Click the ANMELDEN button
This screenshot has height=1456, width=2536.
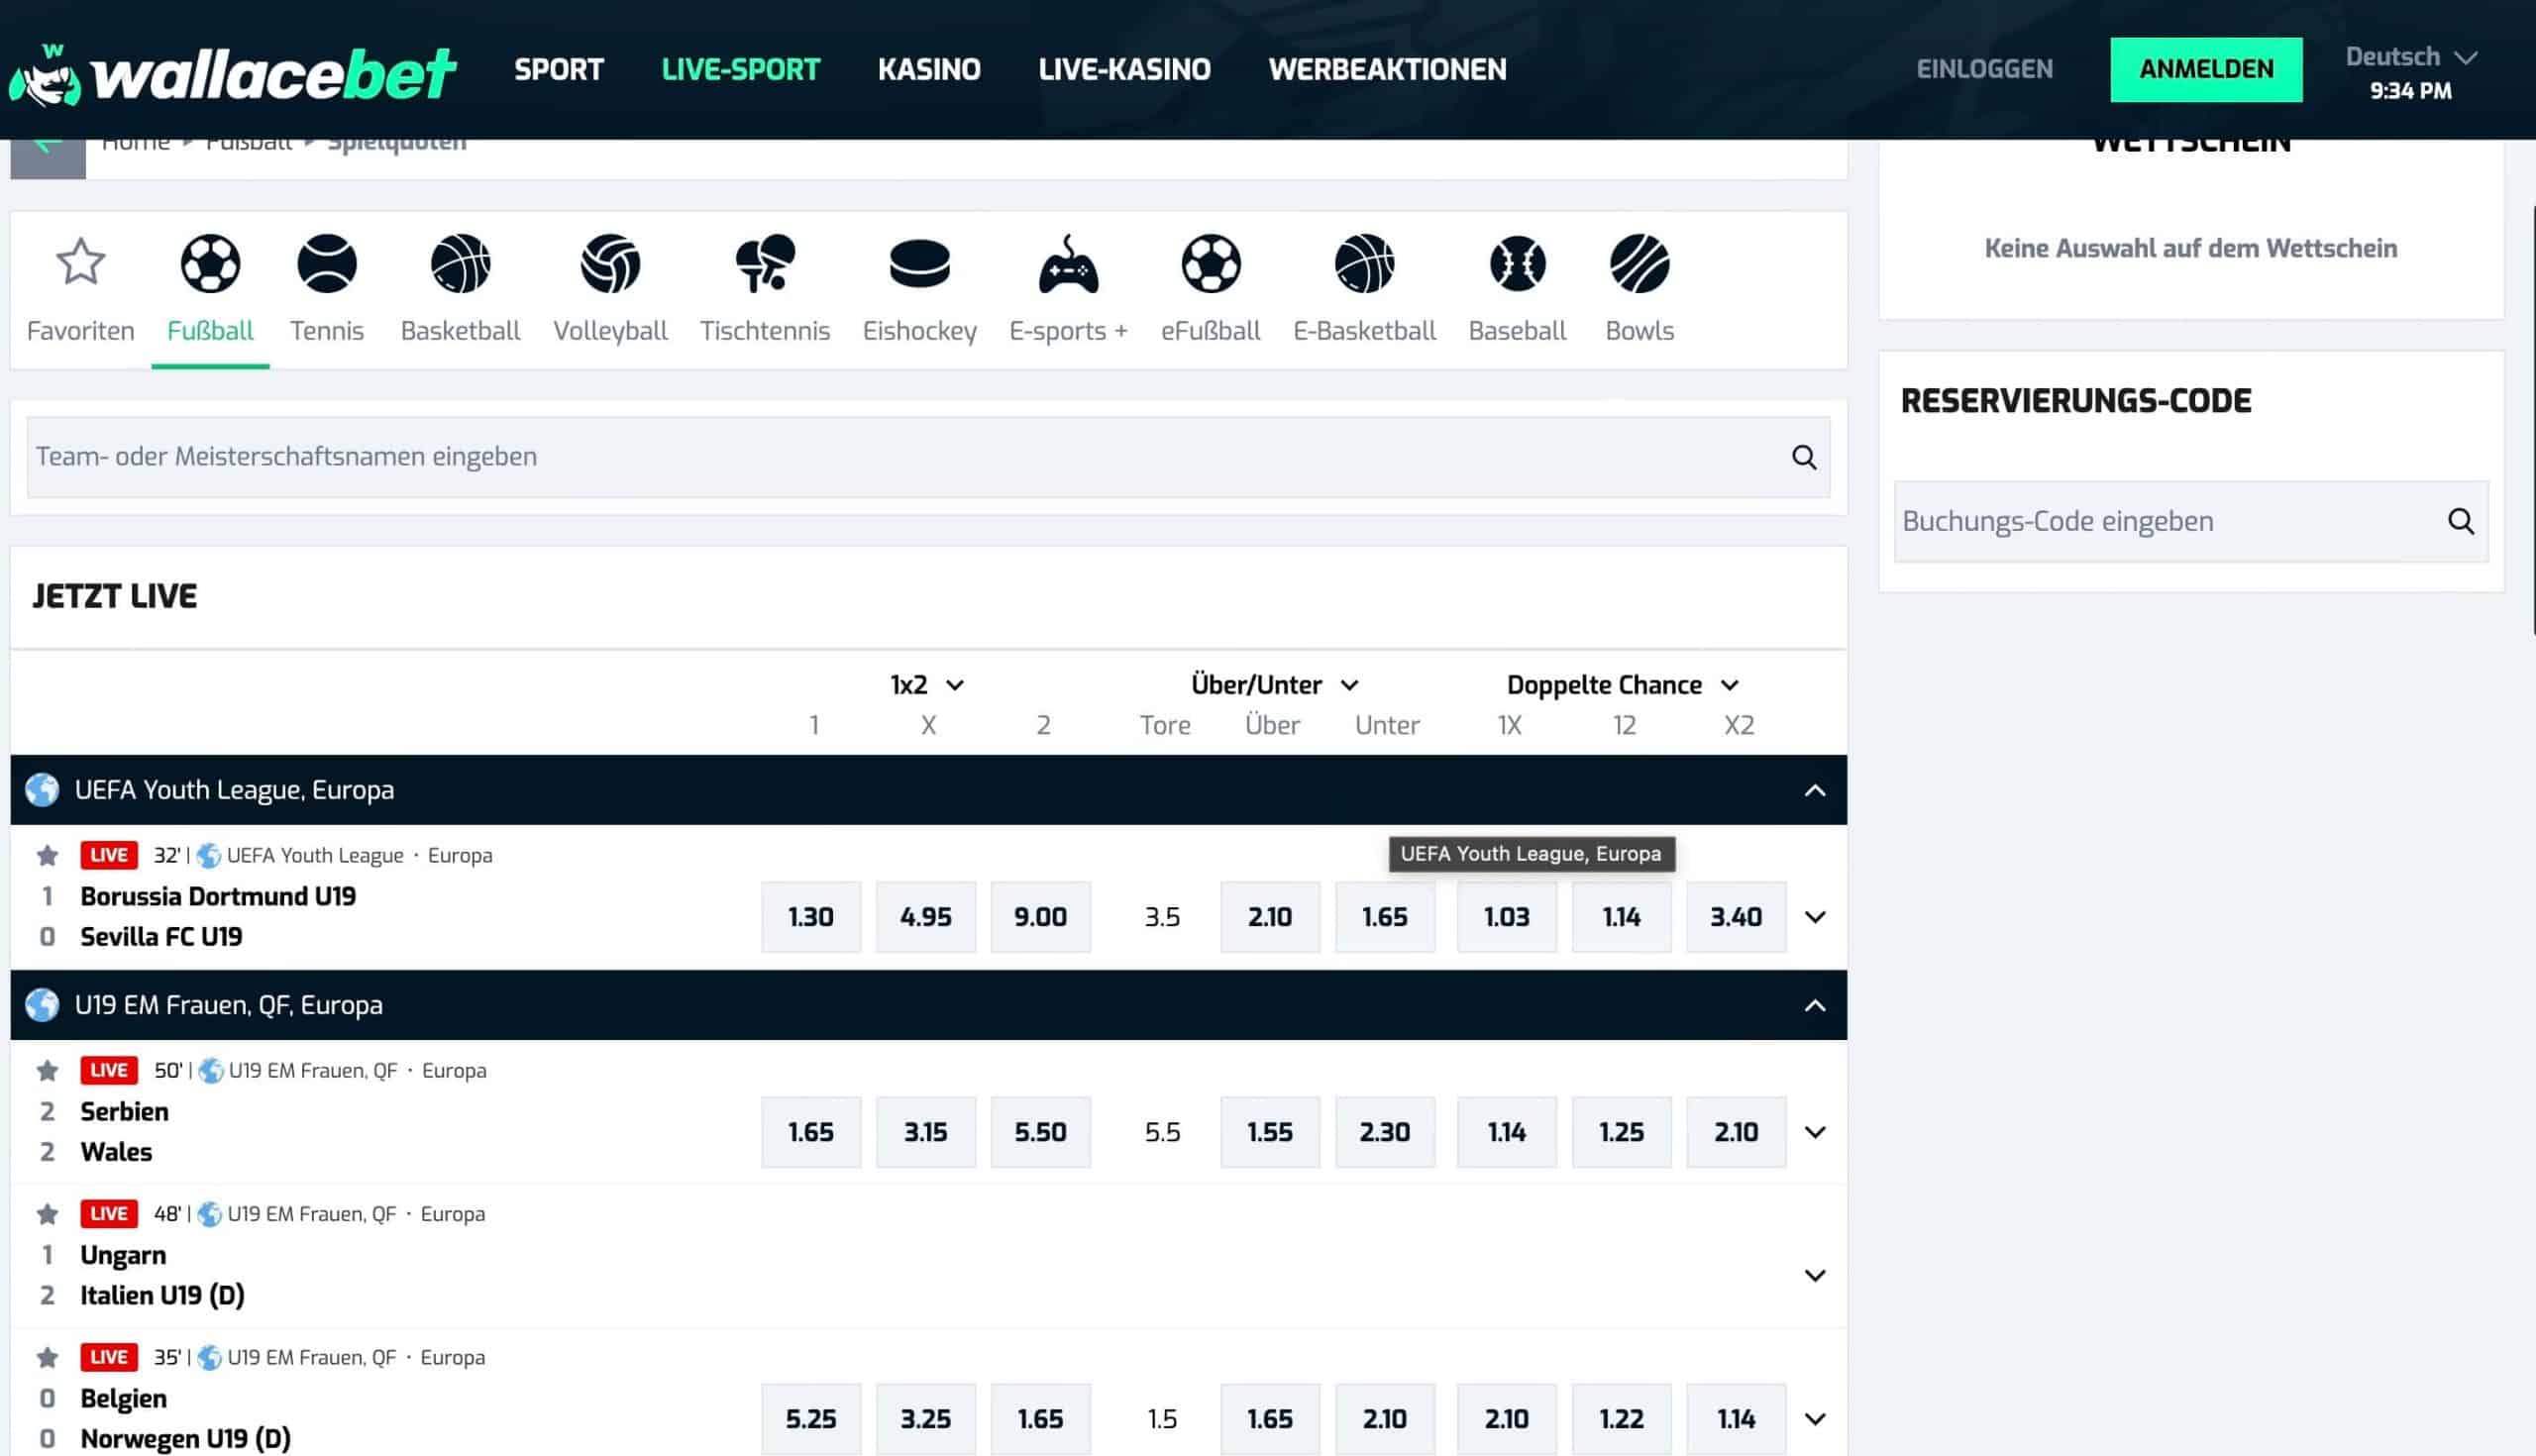[x=2205, y=69]
